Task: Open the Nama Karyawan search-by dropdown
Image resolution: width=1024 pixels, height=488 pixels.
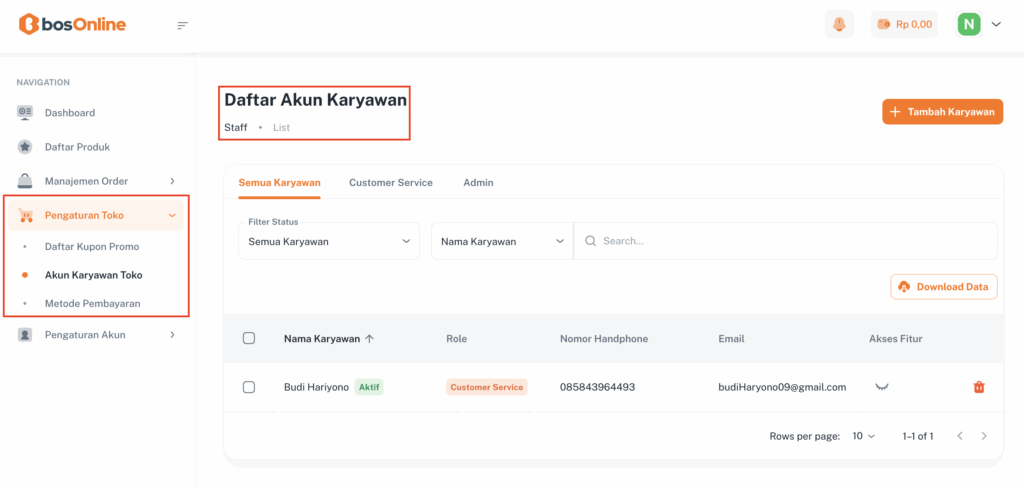Action: pos(502,241)
